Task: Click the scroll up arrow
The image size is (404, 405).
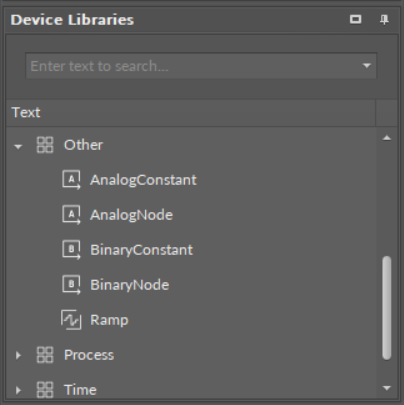Action: pyautogui.click(x=387, y=138)
